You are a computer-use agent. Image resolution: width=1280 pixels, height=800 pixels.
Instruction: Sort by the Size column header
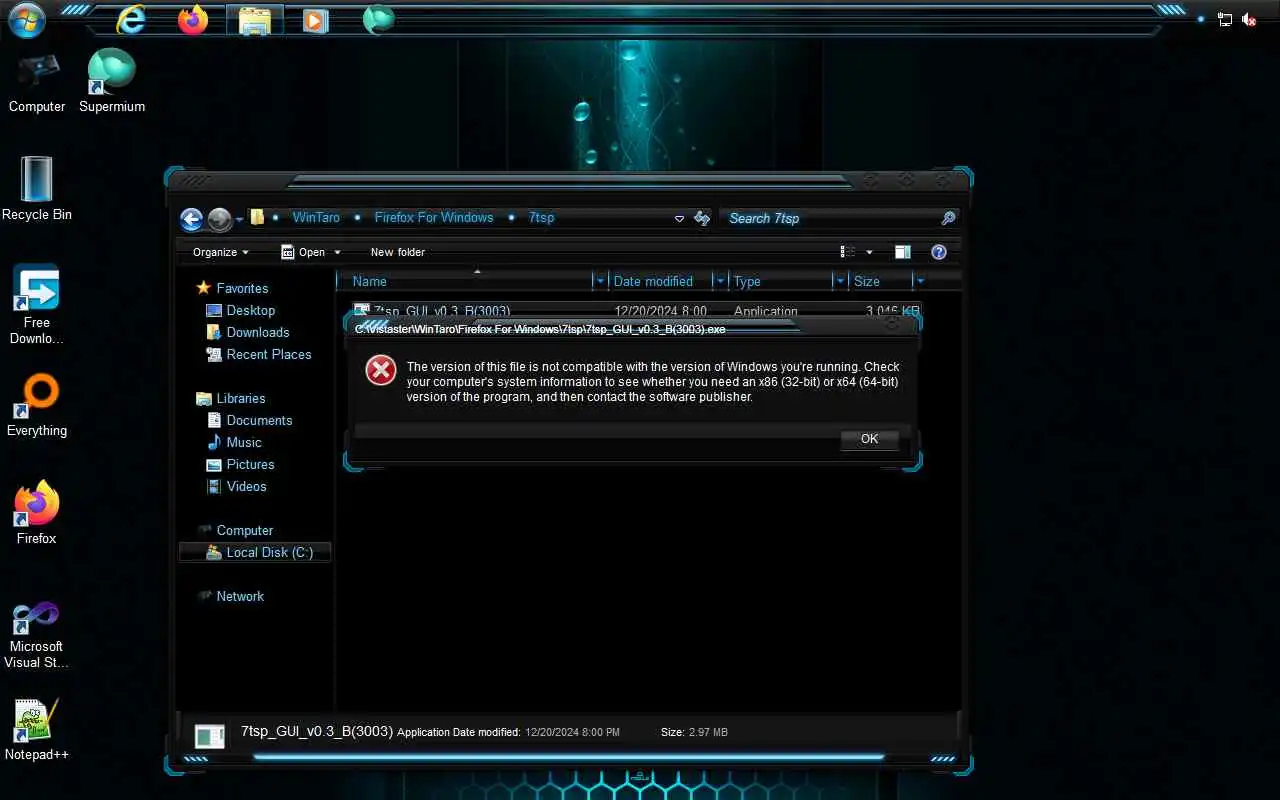880,282
